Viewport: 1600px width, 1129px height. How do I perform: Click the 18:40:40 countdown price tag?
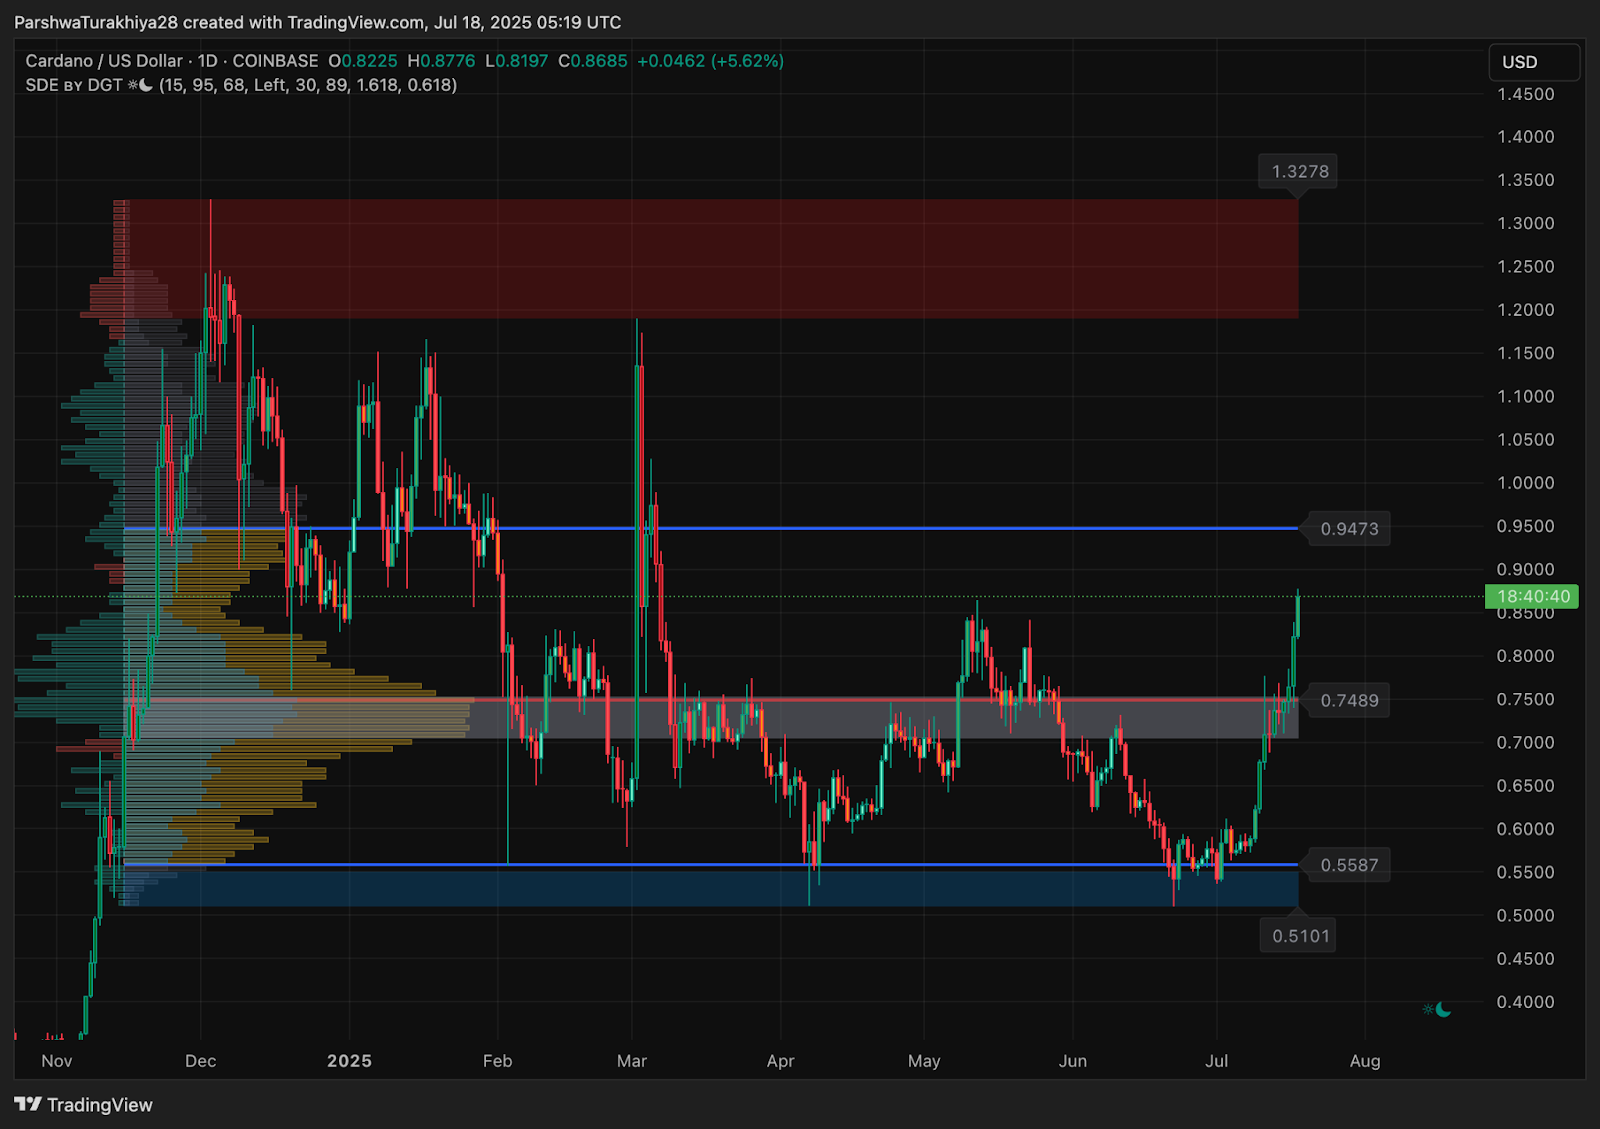tap(1532, 597)
